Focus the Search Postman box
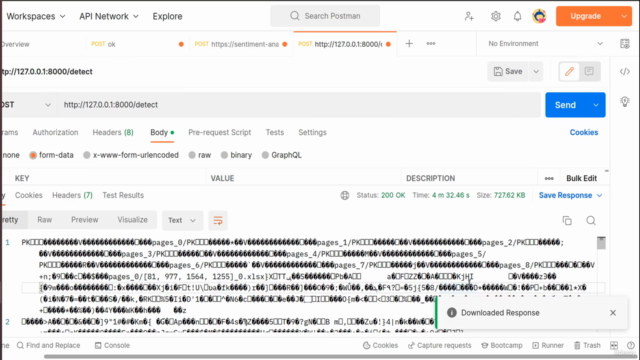The width and height of the screenshot is (640, 360). coord(325,16)
